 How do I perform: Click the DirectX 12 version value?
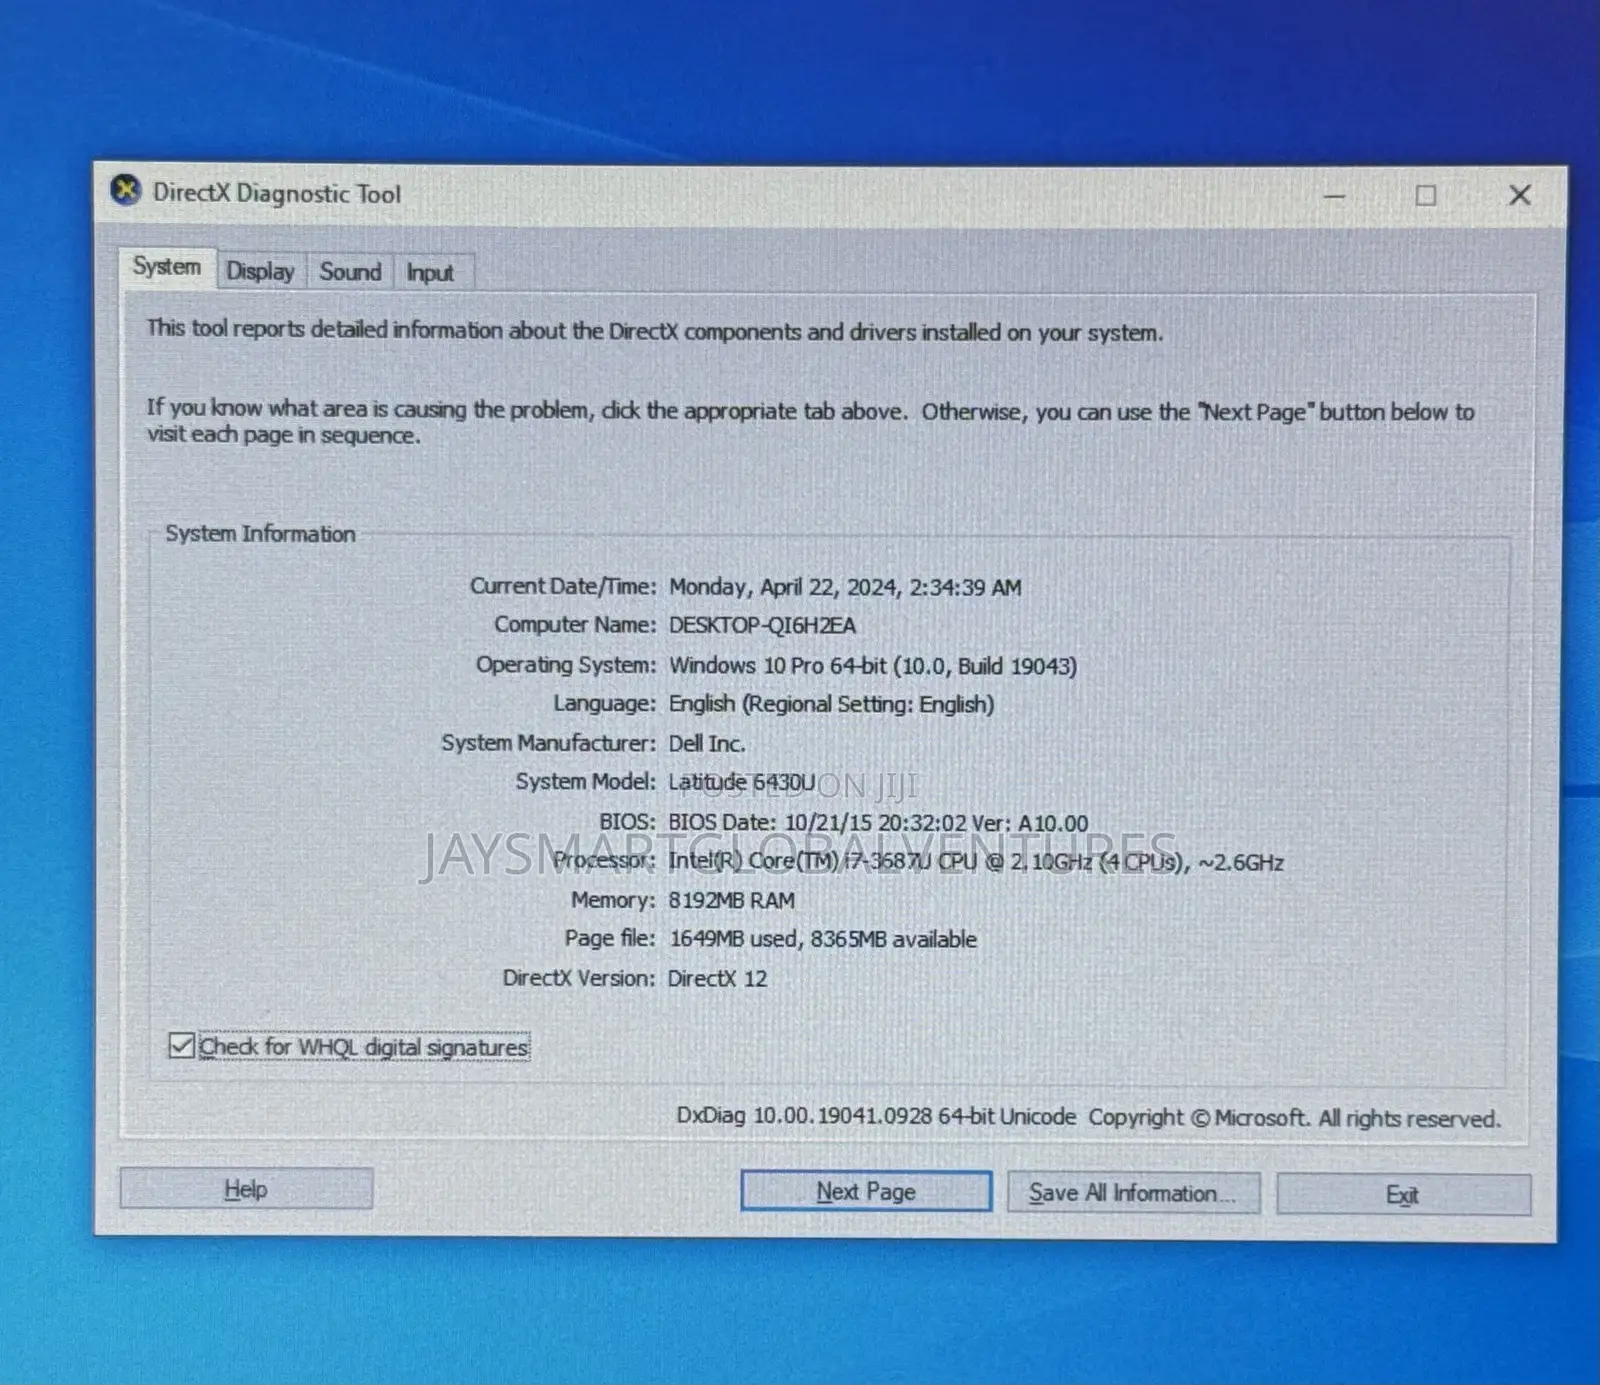[x=718, y=979]
